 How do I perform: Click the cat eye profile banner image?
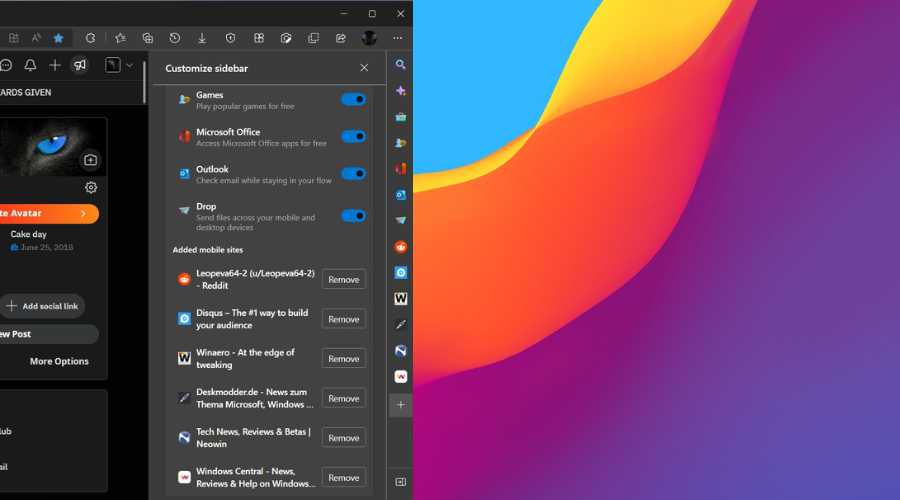click(53, 147)
